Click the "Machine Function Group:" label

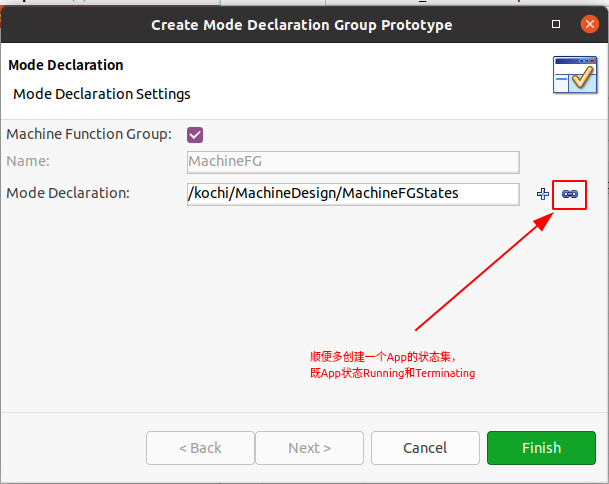click(x=89, y=134)
